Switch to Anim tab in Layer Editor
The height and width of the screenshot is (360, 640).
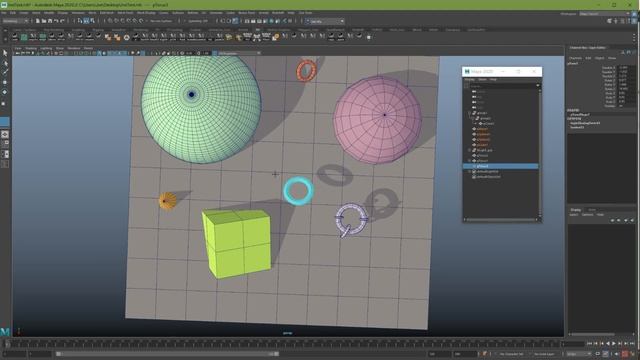click(591, 210)
